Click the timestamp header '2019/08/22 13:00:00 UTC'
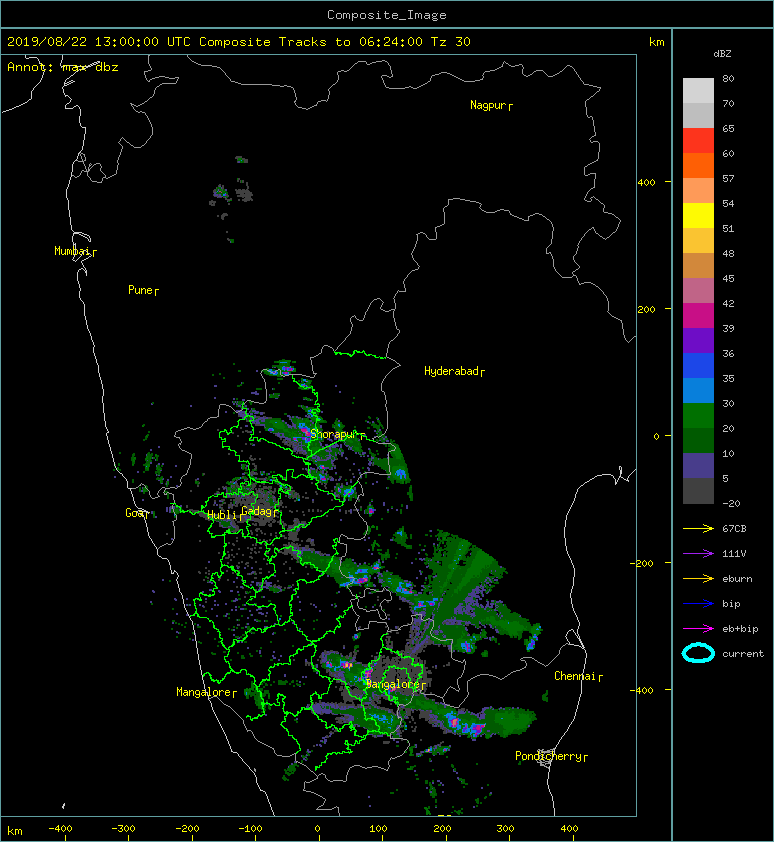The height and width of the screenshot is (842, 774). point(99,42)
